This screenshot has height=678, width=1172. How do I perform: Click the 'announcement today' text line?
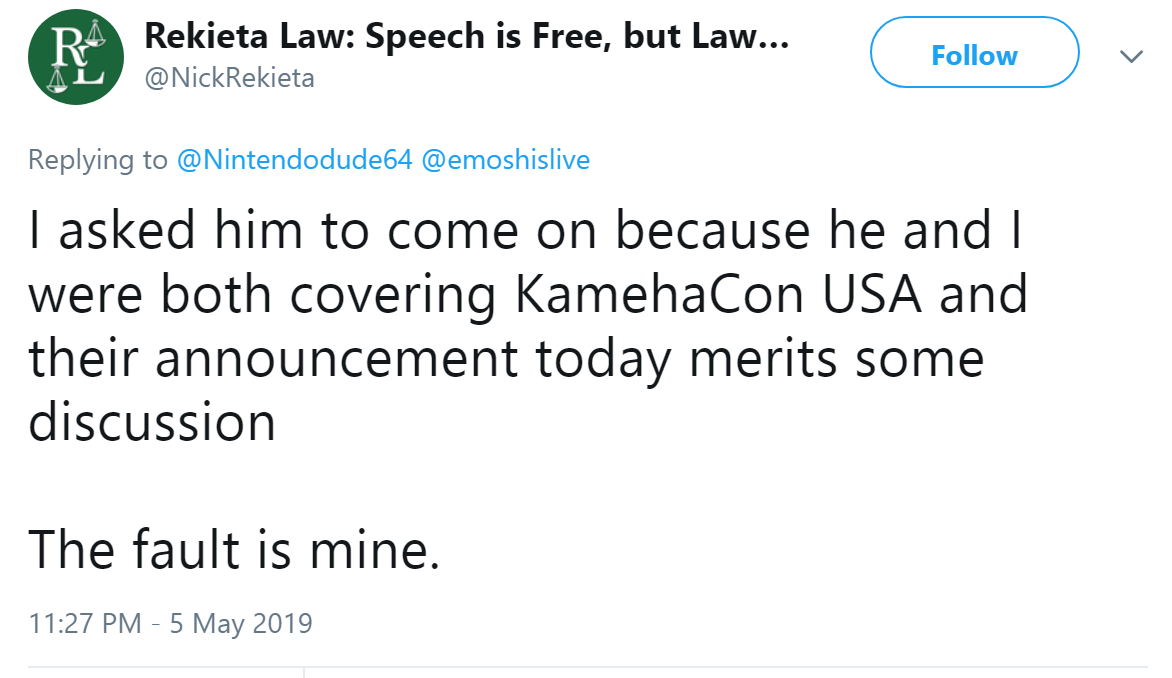[x=413, y=359]
